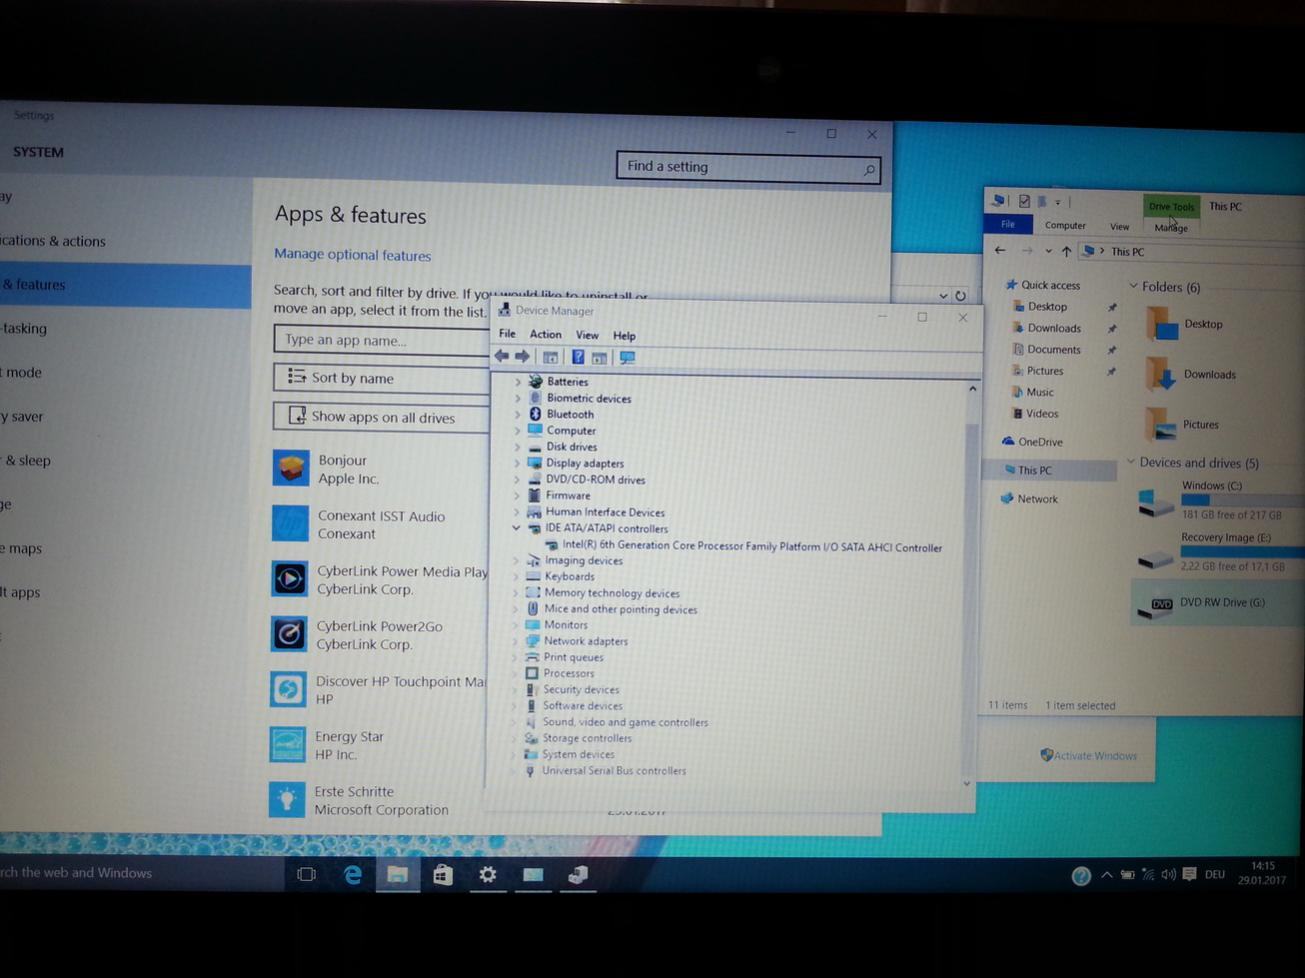Expand the Display adapters node
The height and width of the screenshot is (978, 1305).
(517, 464)
